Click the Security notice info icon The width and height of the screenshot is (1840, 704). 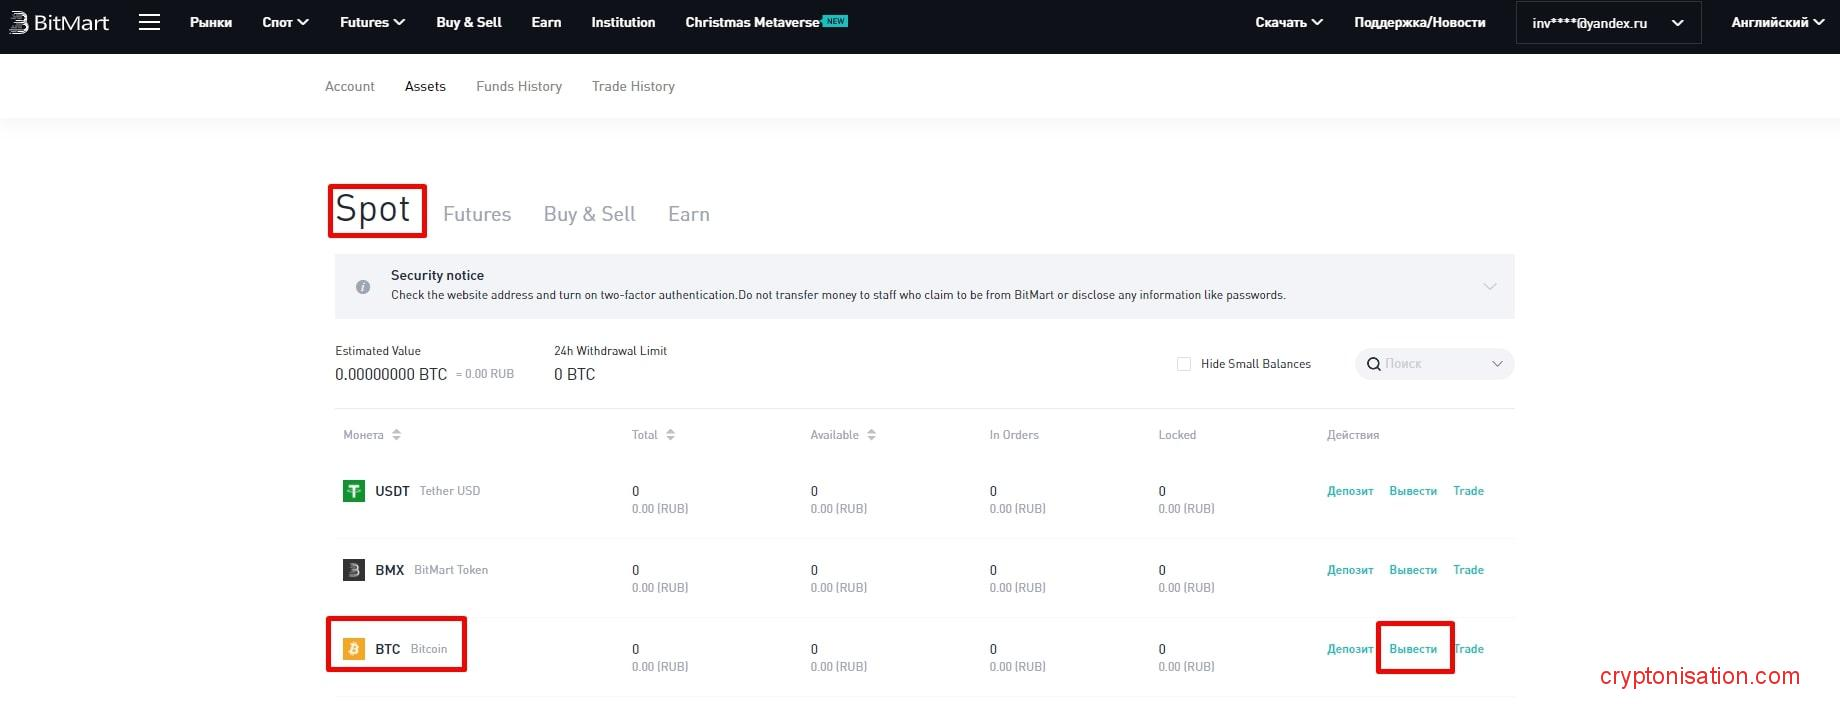coord(363,287)
